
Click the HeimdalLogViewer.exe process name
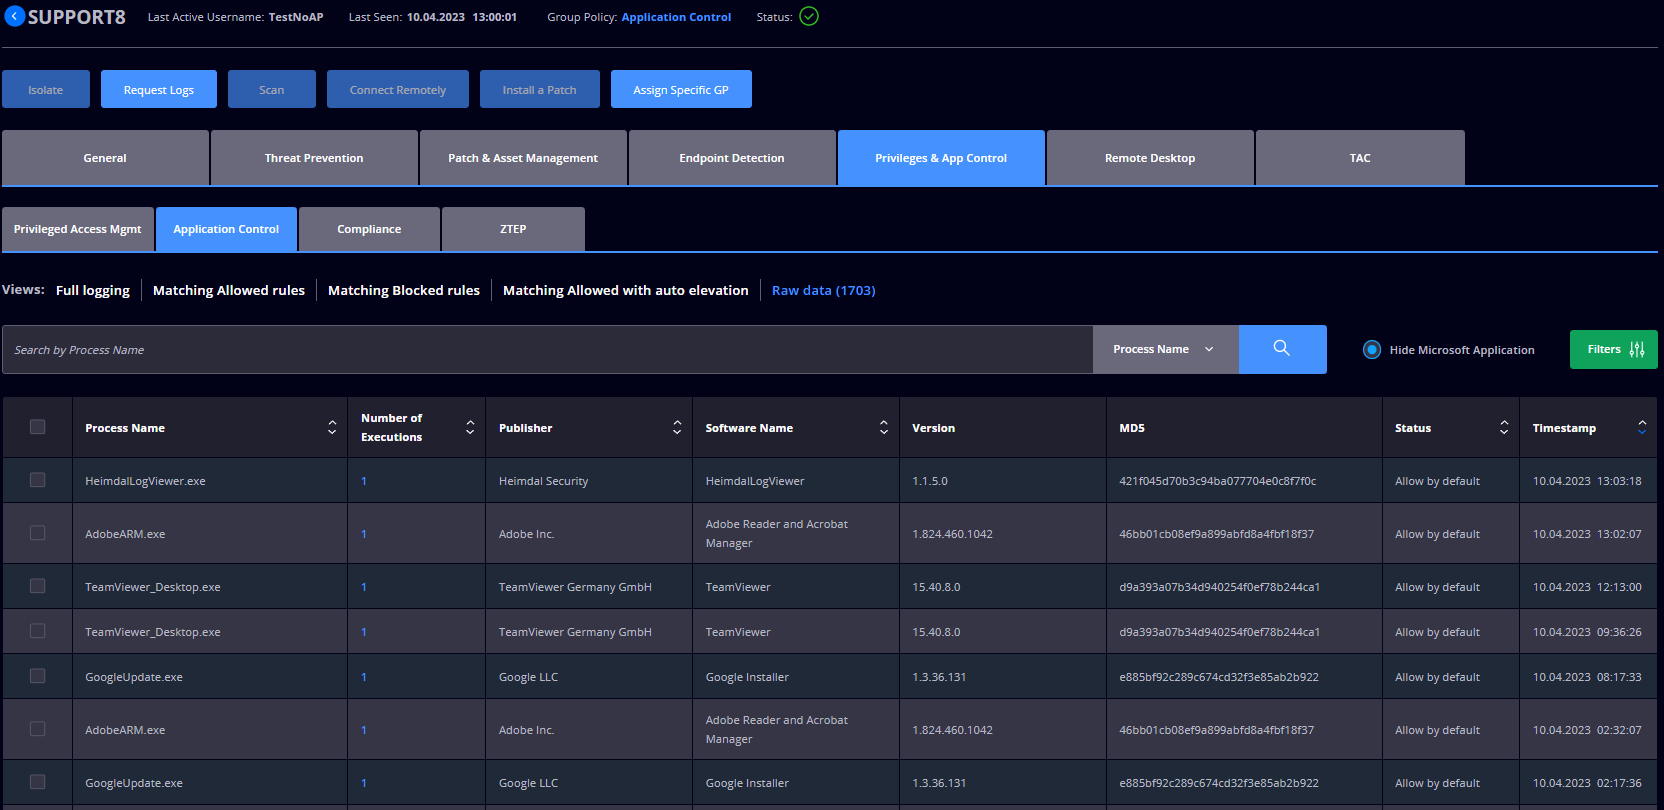[145, 481]
